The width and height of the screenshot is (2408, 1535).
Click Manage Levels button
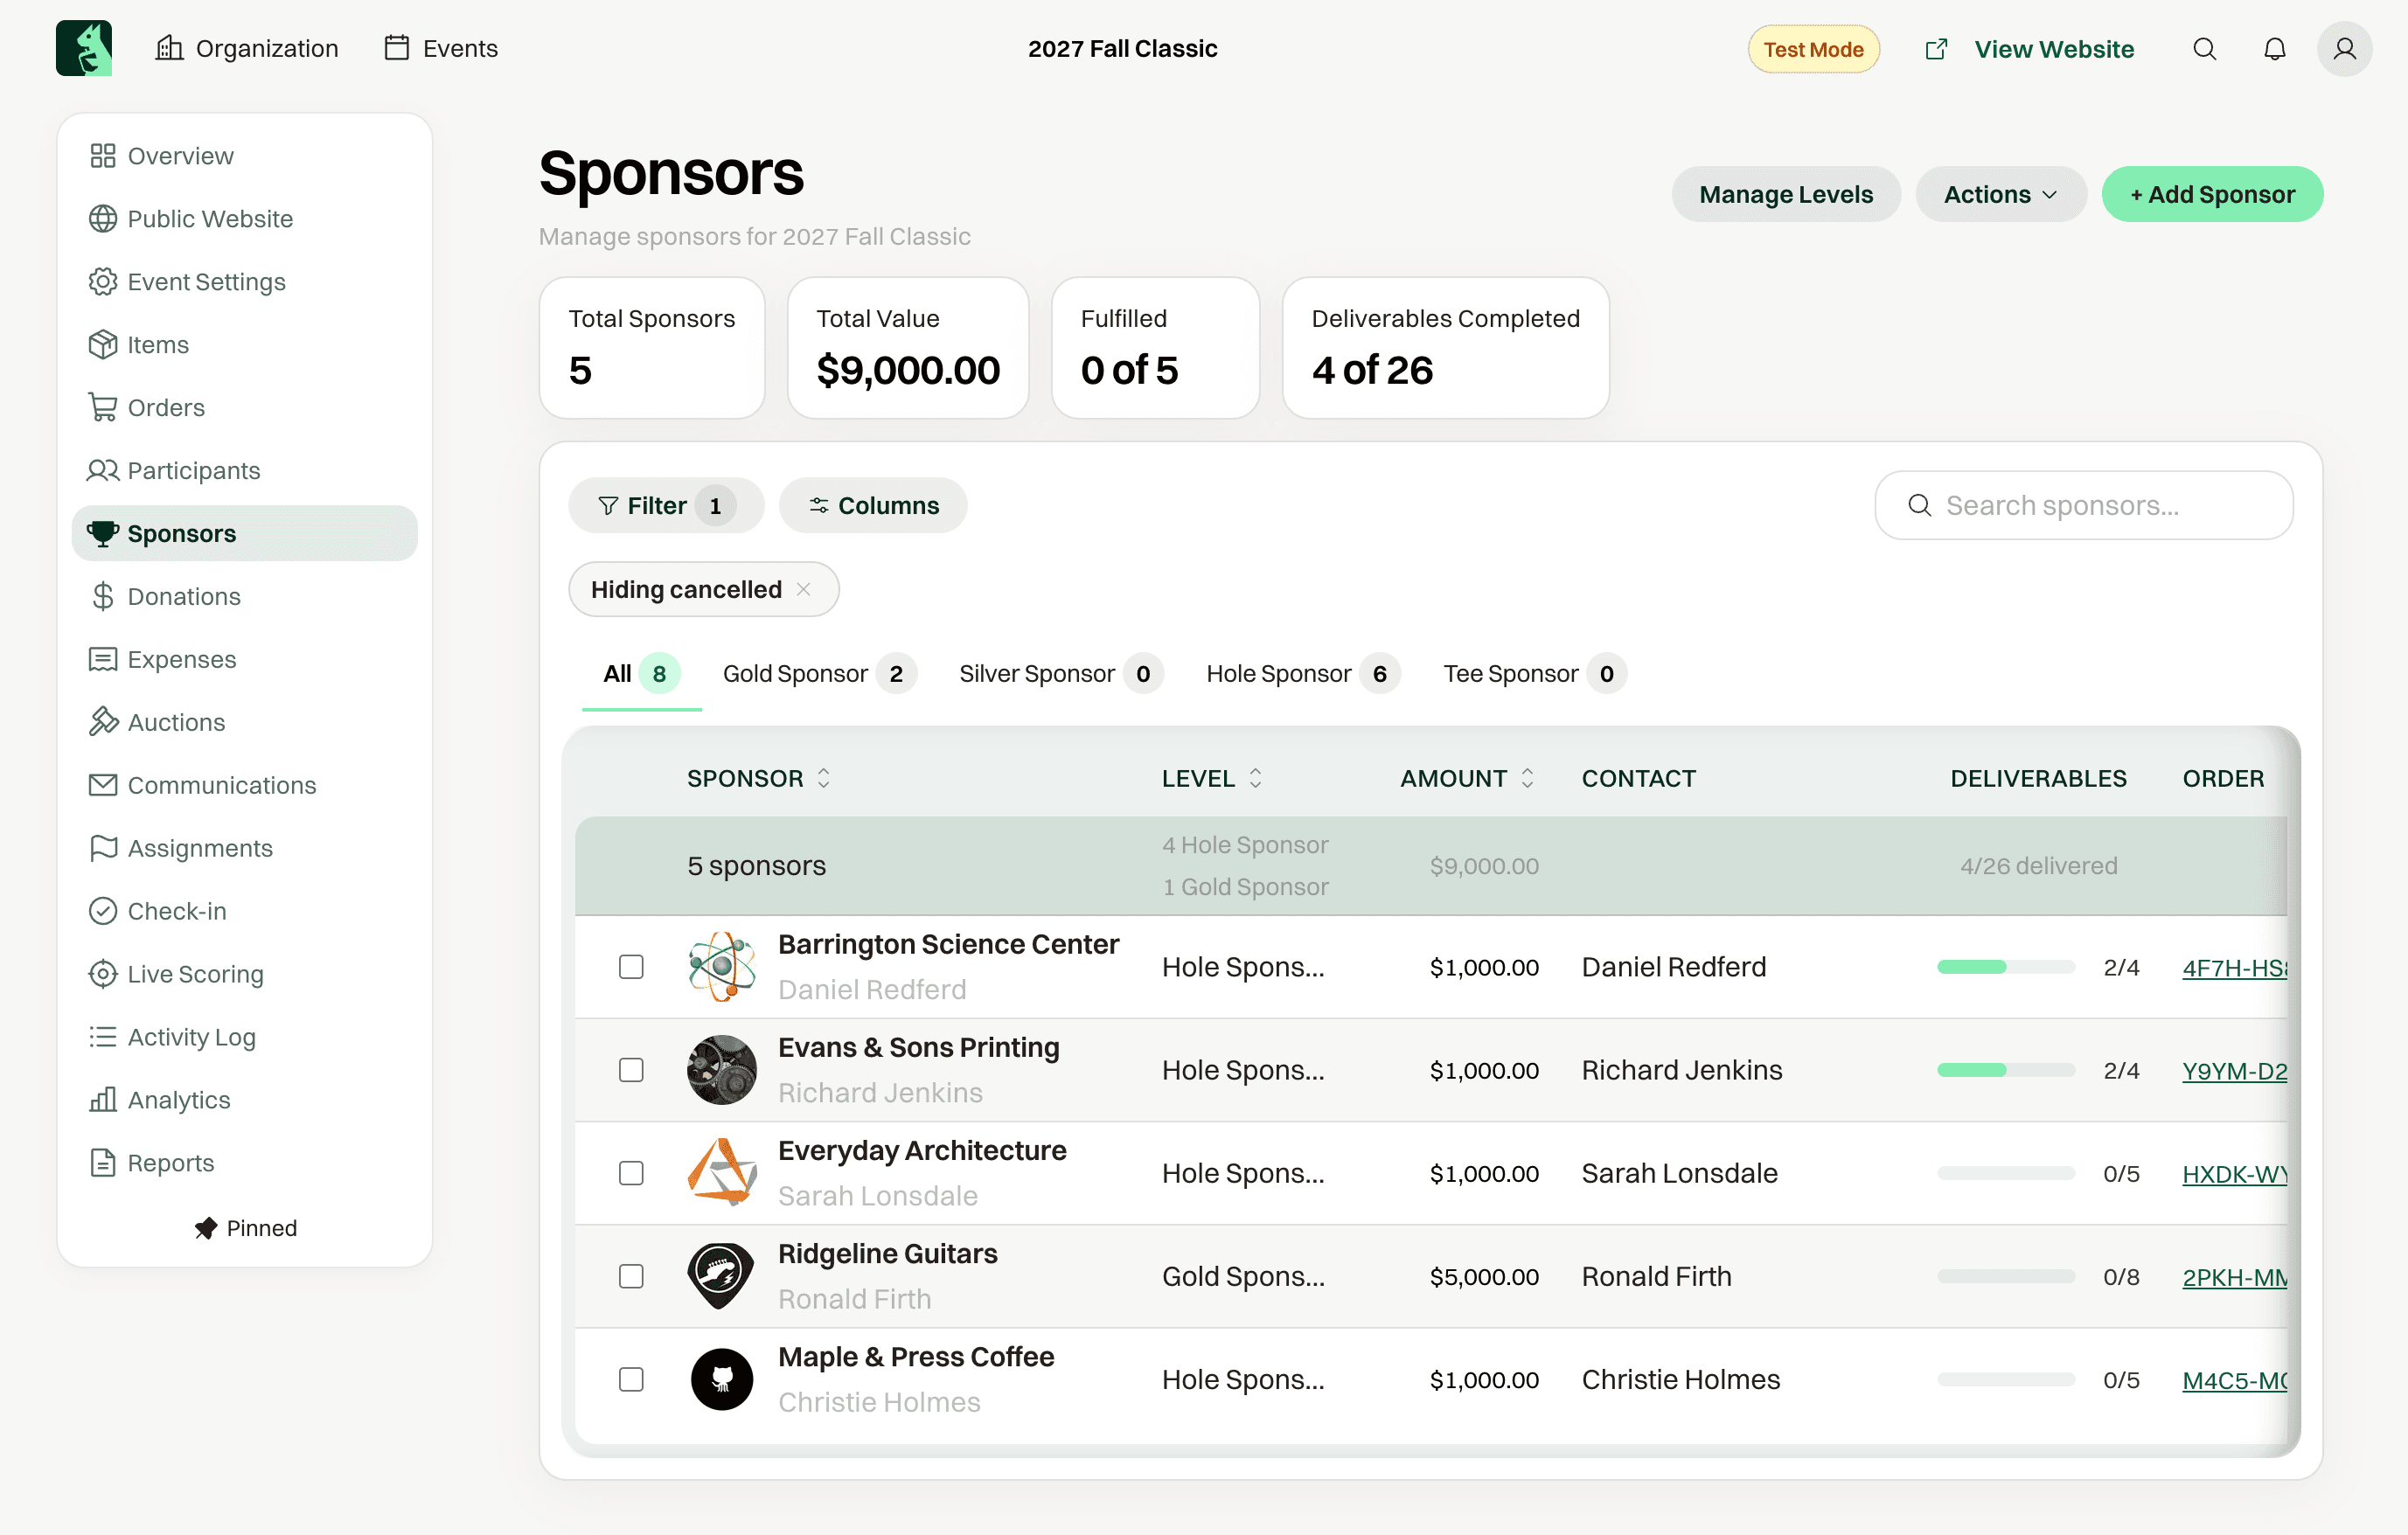point(1786,194)
